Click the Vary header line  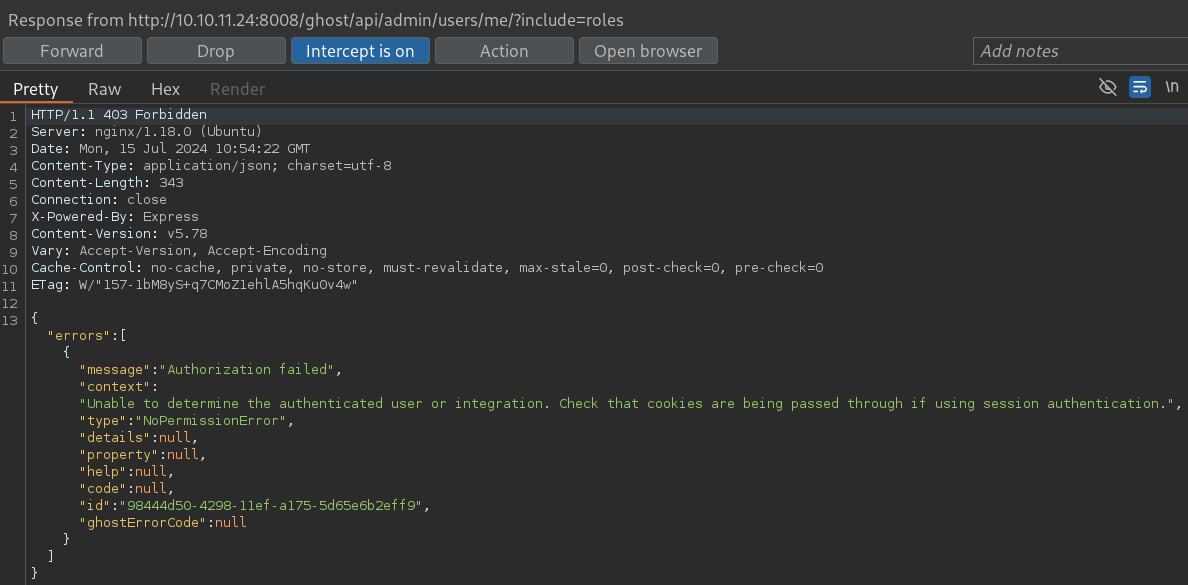(179, 250)
